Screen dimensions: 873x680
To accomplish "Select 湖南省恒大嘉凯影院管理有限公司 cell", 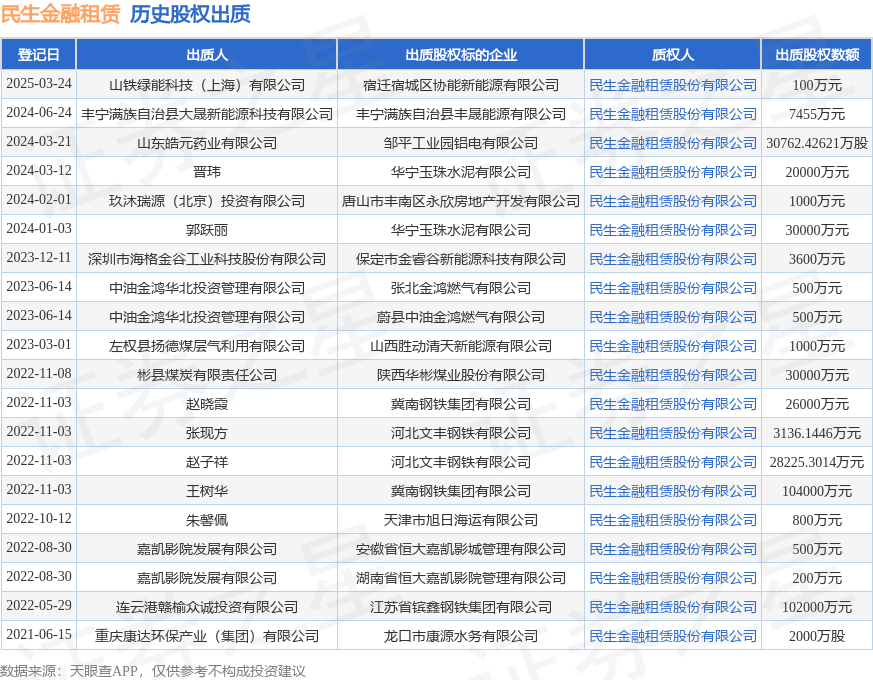I will pos(460,578).
